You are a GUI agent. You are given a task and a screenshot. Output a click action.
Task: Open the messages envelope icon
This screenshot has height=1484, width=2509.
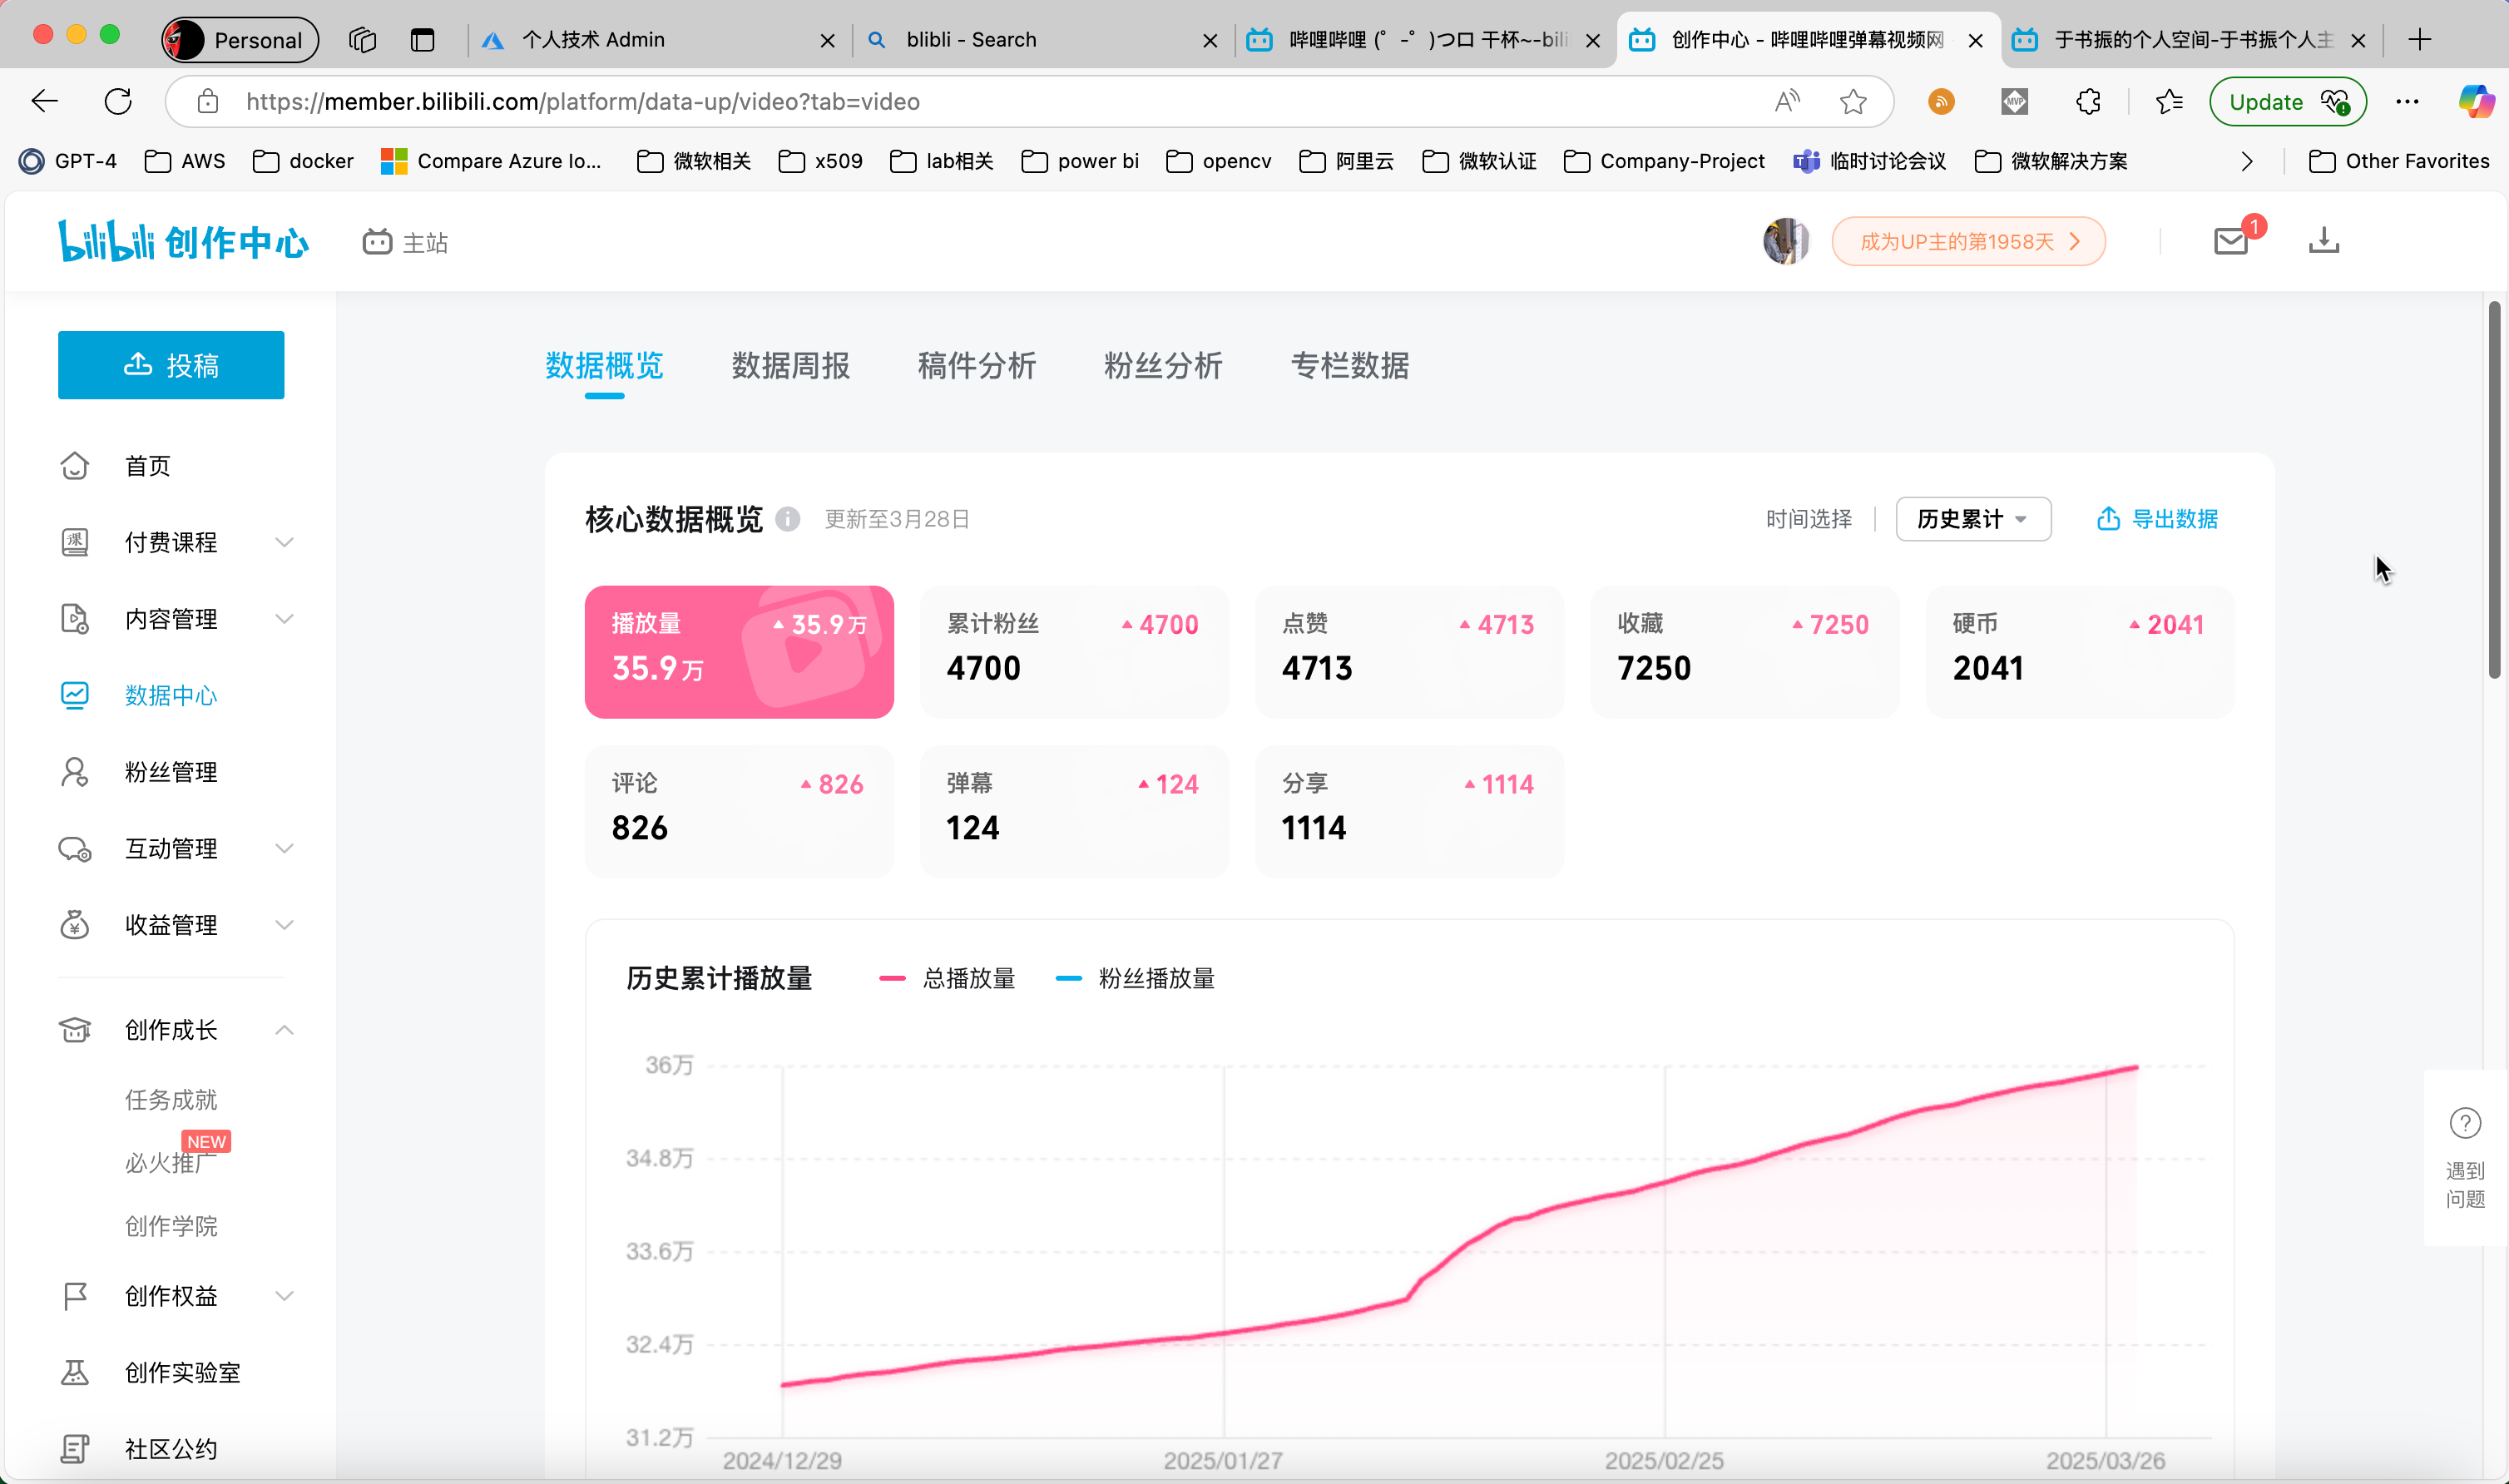pyautogui.click(x=2231, y=241)
